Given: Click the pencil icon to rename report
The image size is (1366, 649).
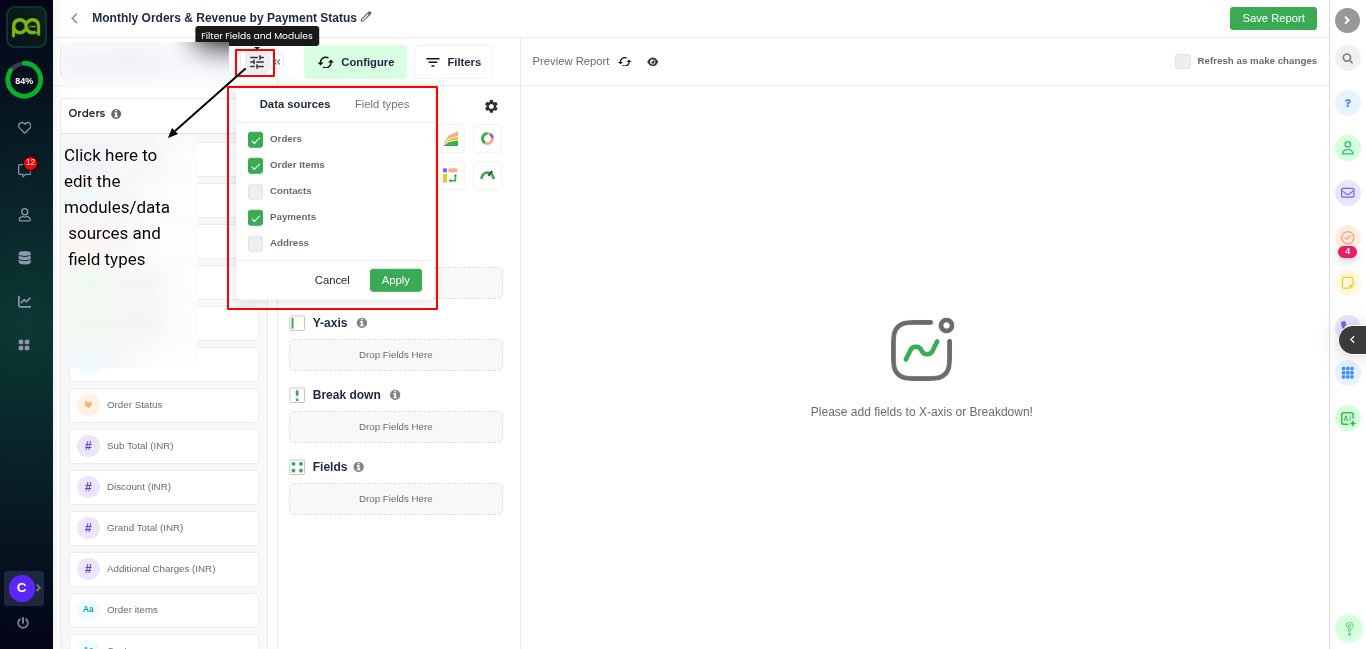Looking at the screenshot, I should [x=366, y=17].
